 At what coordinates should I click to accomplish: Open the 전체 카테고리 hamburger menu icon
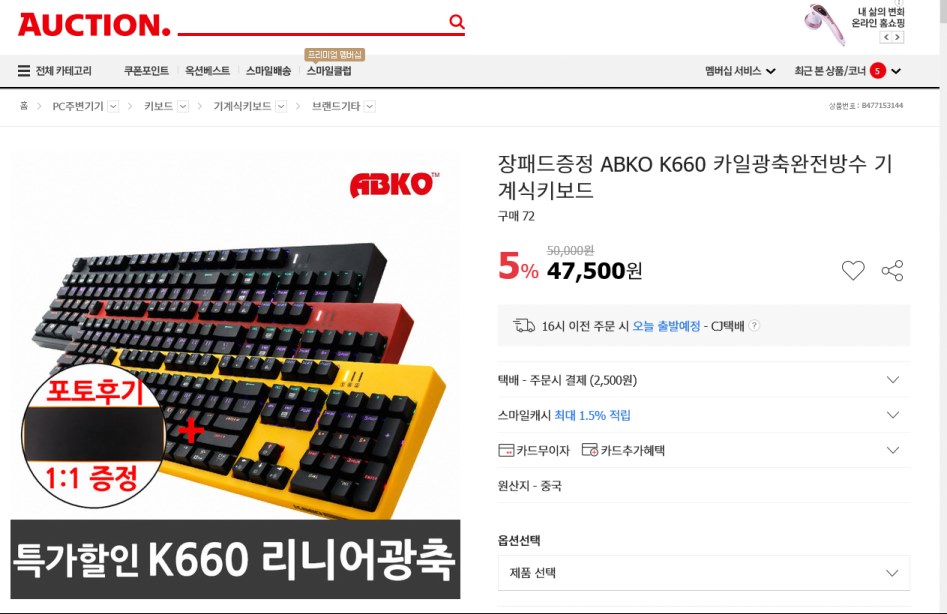point(24,71)
